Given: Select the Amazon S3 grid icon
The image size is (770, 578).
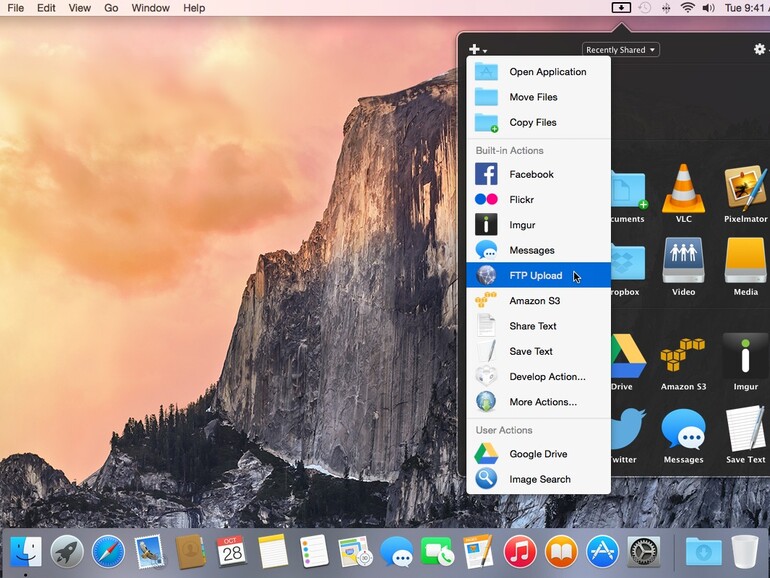Looking at the screenshot, I should (683, 356).
